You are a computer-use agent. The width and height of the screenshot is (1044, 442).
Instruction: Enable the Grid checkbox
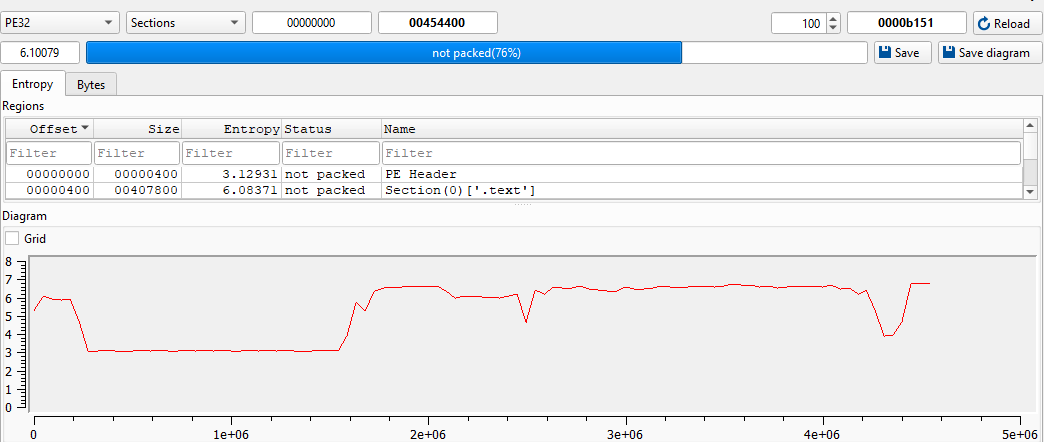tap(13, 239)
